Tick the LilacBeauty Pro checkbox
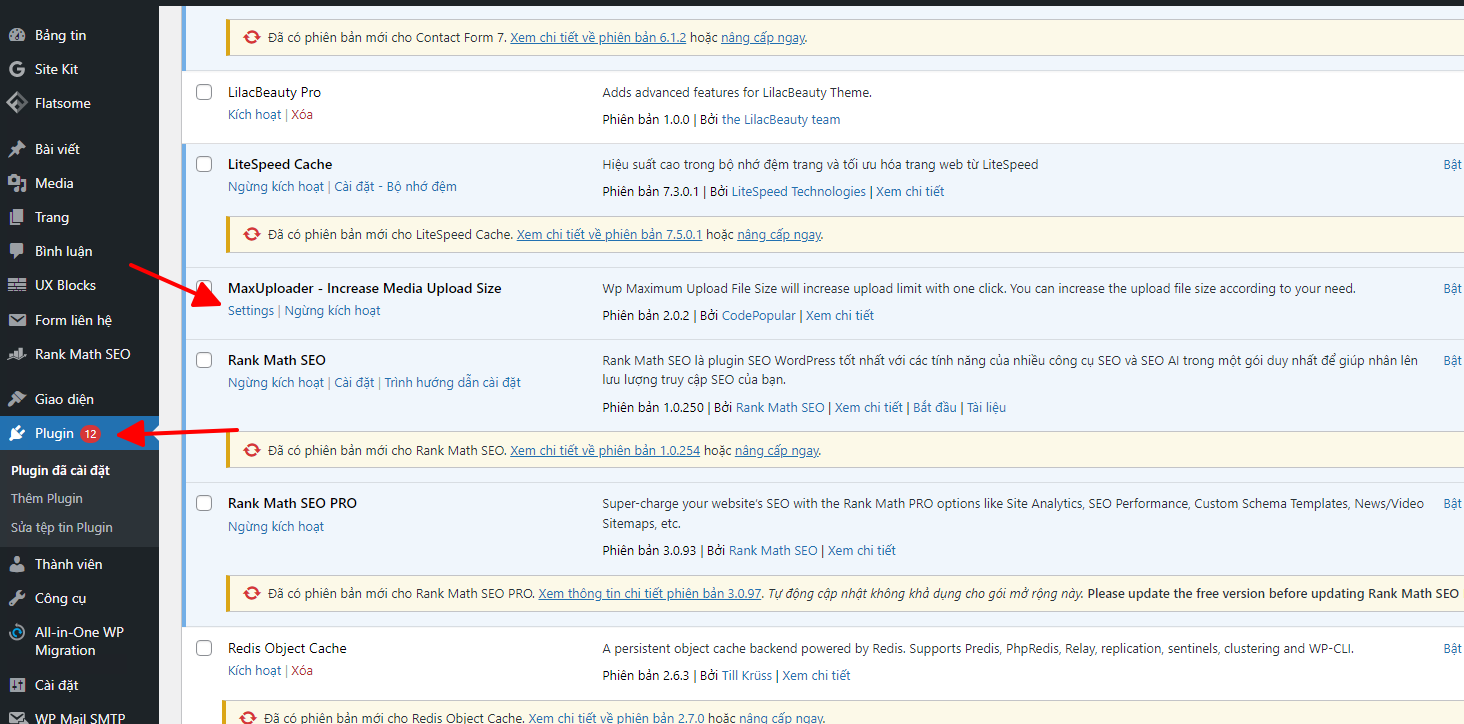This screenshot has width=1464, height=724. click(x=204, y=92)
